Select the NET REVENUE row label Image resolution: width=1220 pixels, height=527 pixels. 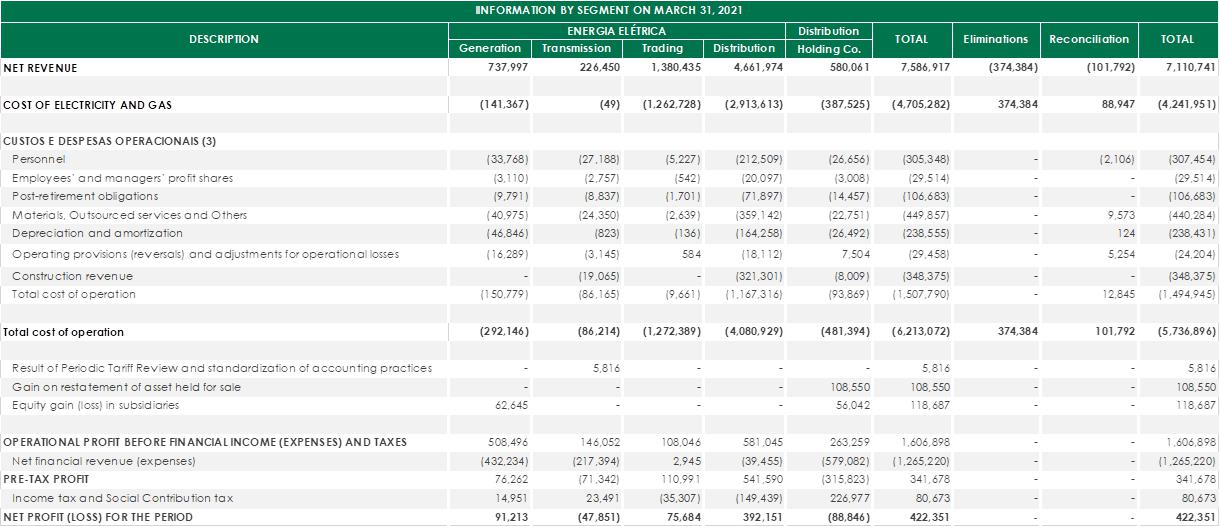(40, 68)
